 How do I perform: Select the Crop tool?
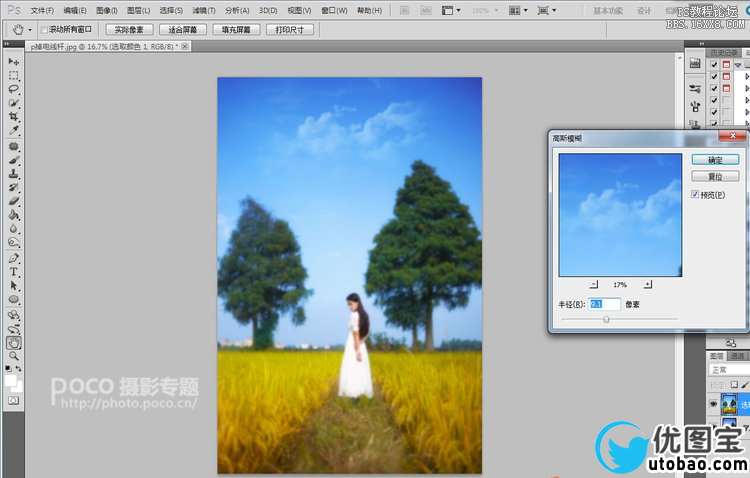(14, 117)
